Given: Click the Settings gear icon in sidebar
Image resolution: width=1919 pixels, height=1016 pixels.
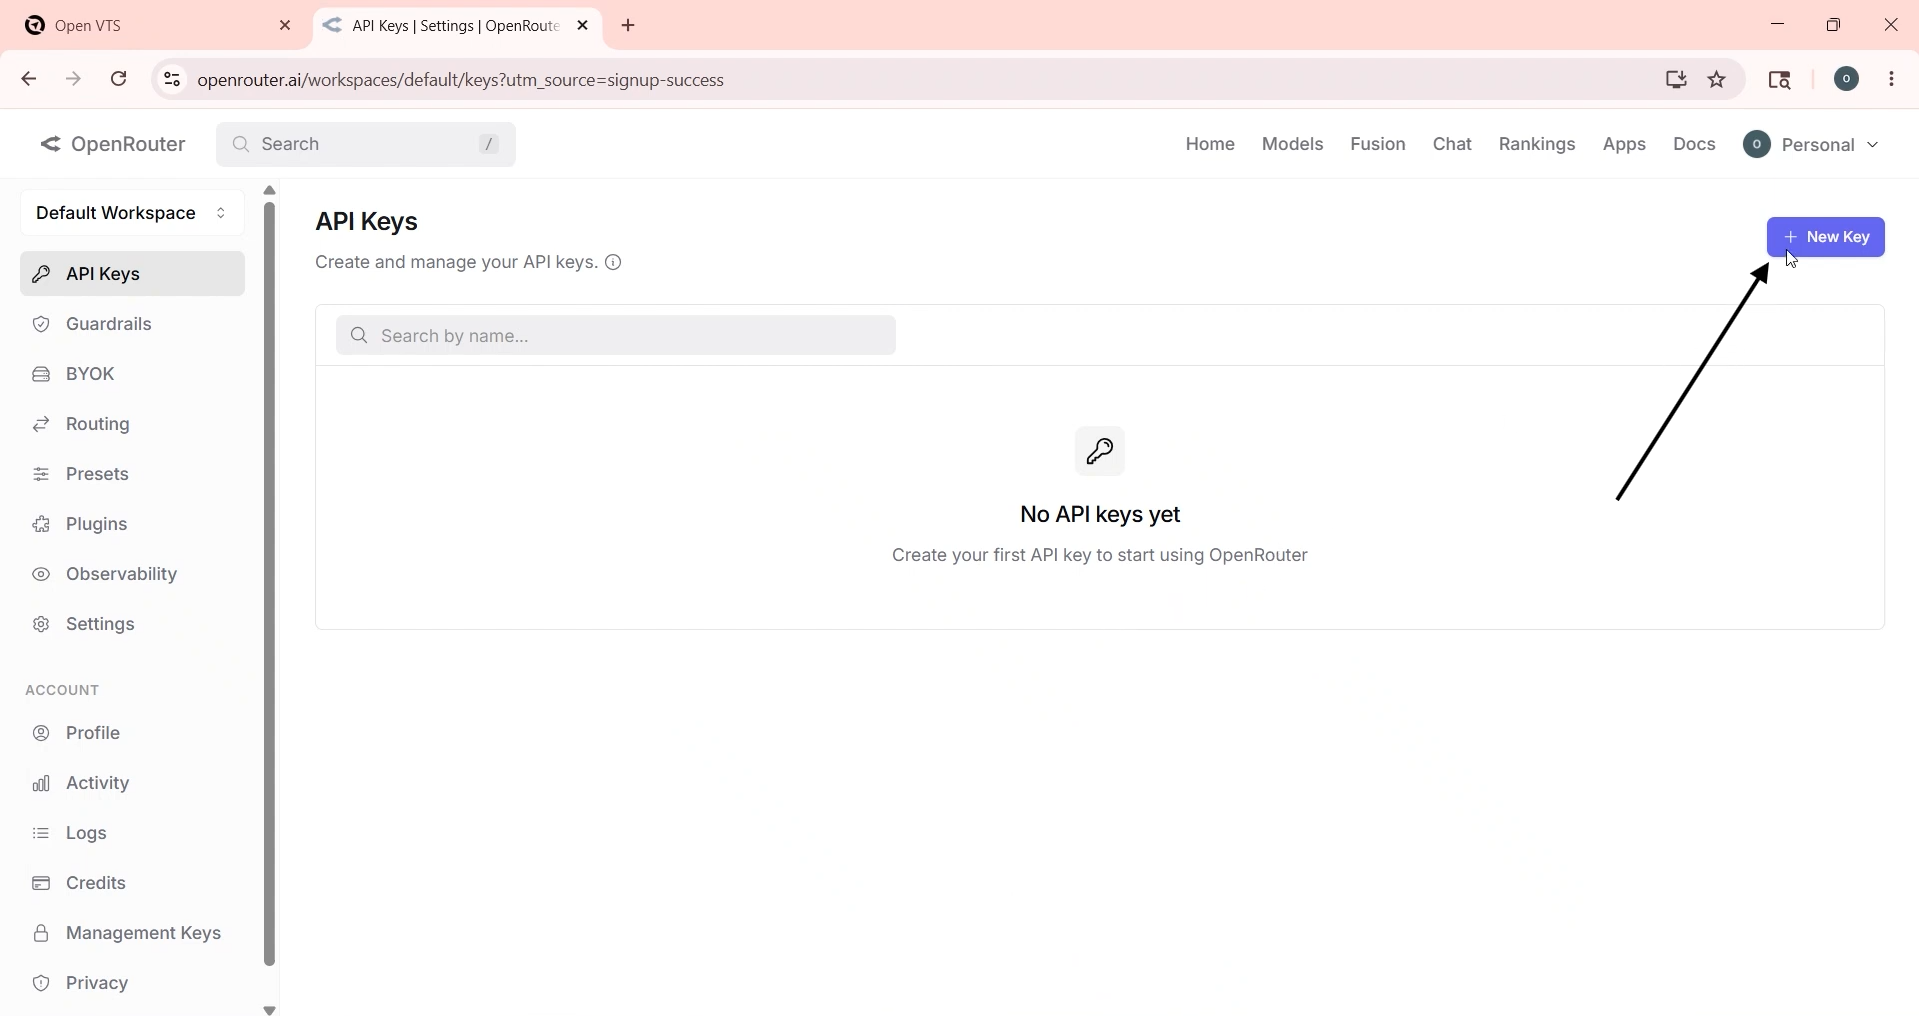Looking at the screenshot, I should [41, 625].
